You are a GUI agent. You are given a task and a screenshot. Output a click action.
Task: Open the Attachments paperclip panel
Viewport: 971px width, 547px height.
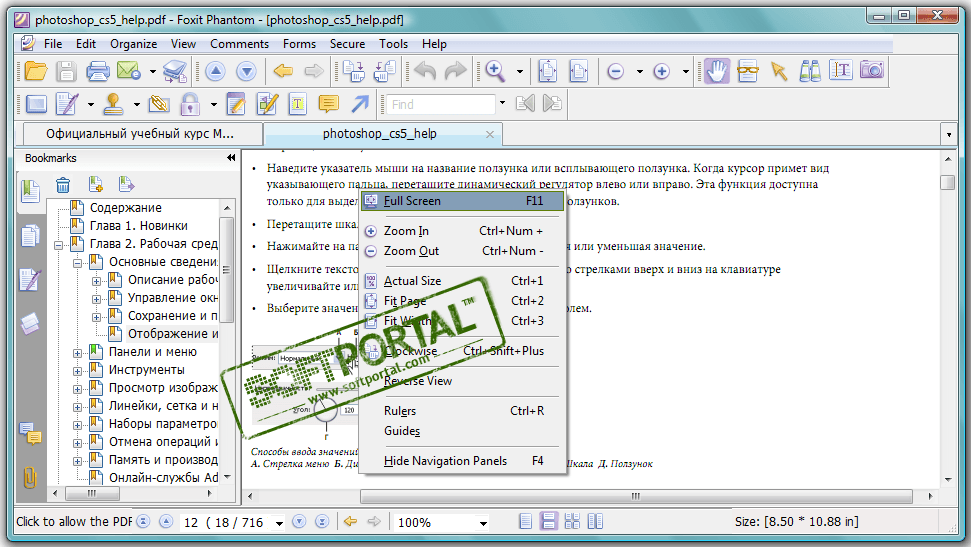click(x=30, y=478)
